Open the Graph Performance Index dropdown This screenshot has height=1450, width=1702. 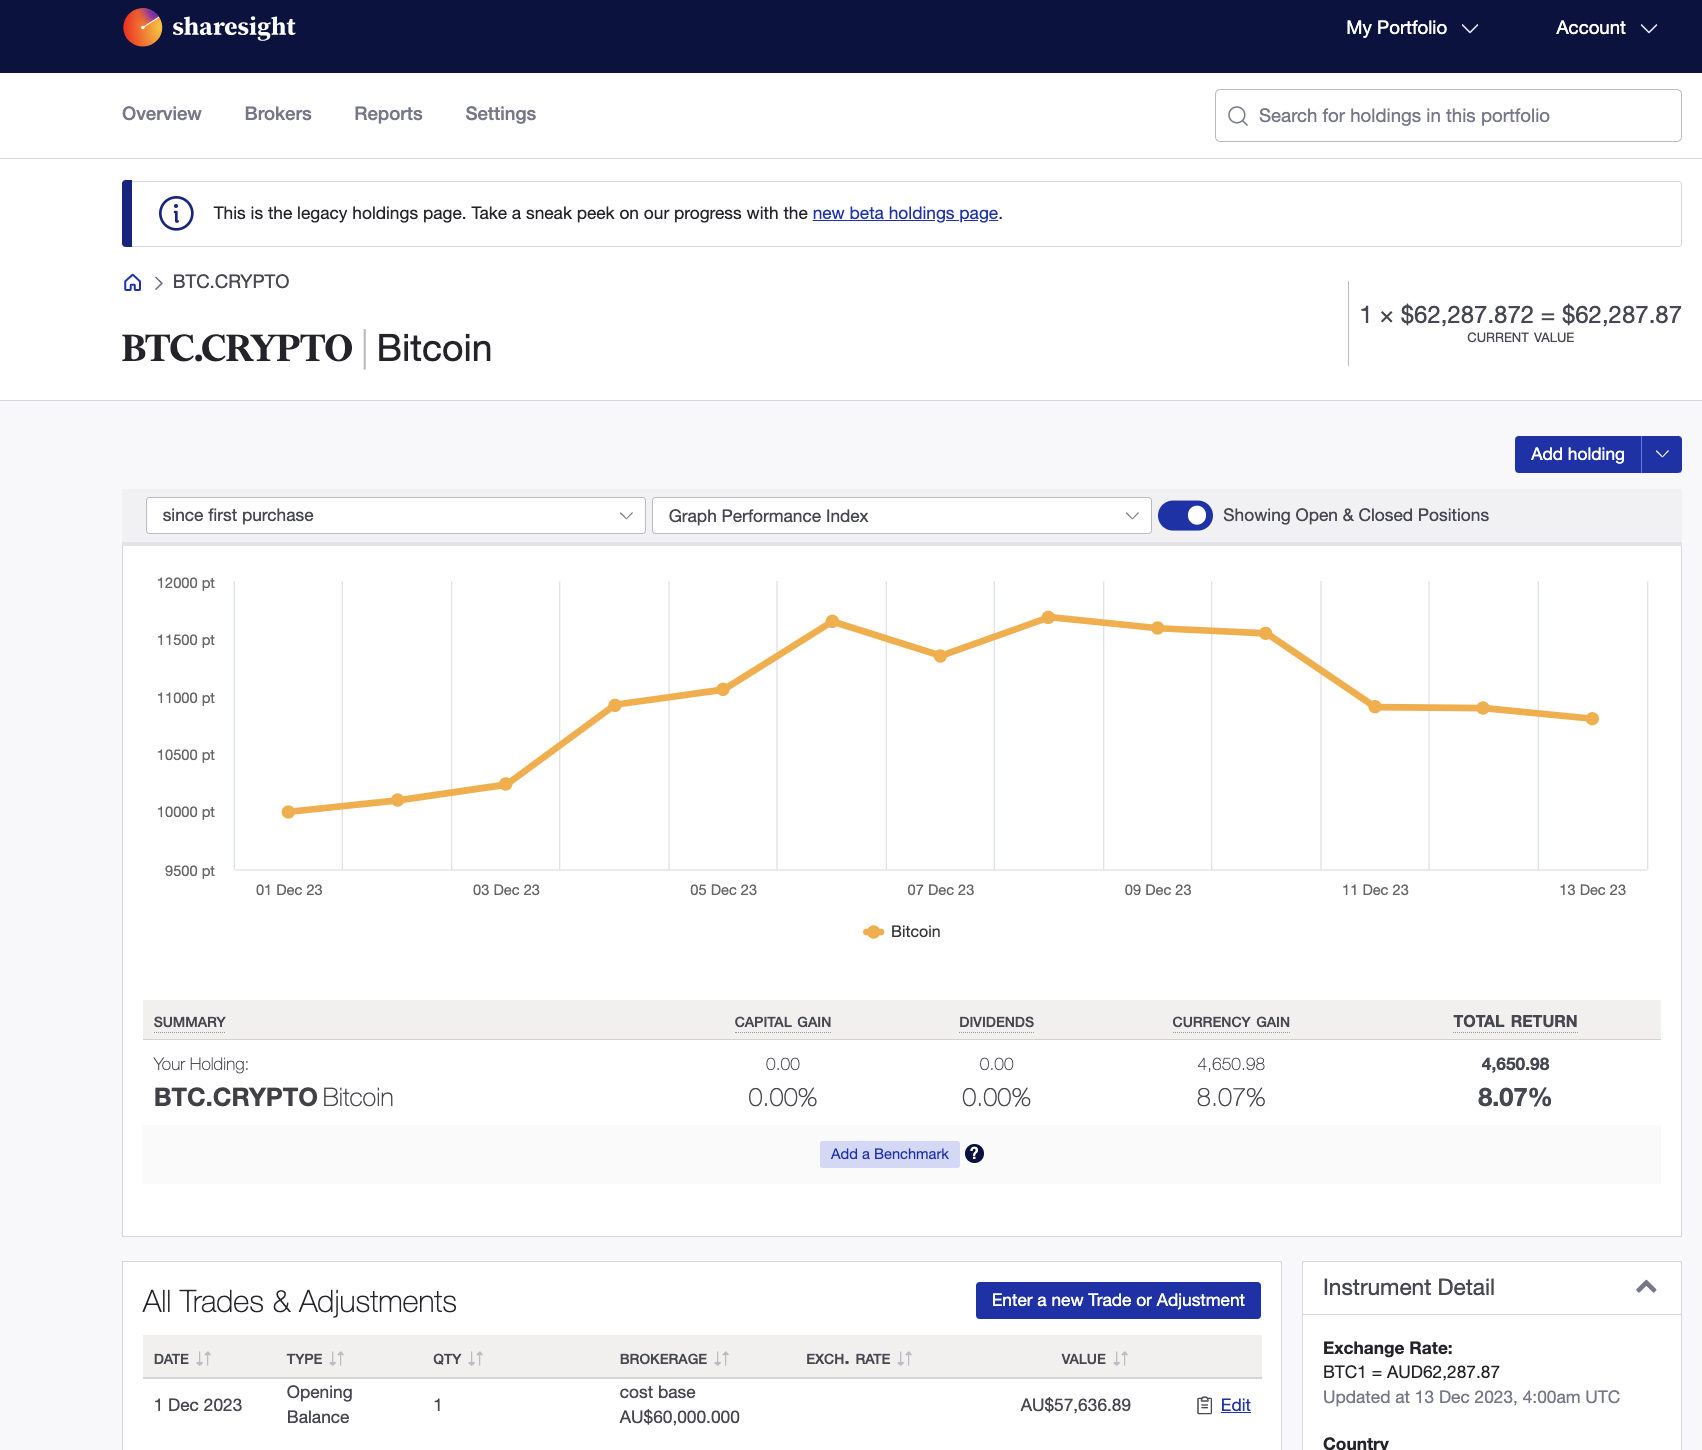point(901,515)
